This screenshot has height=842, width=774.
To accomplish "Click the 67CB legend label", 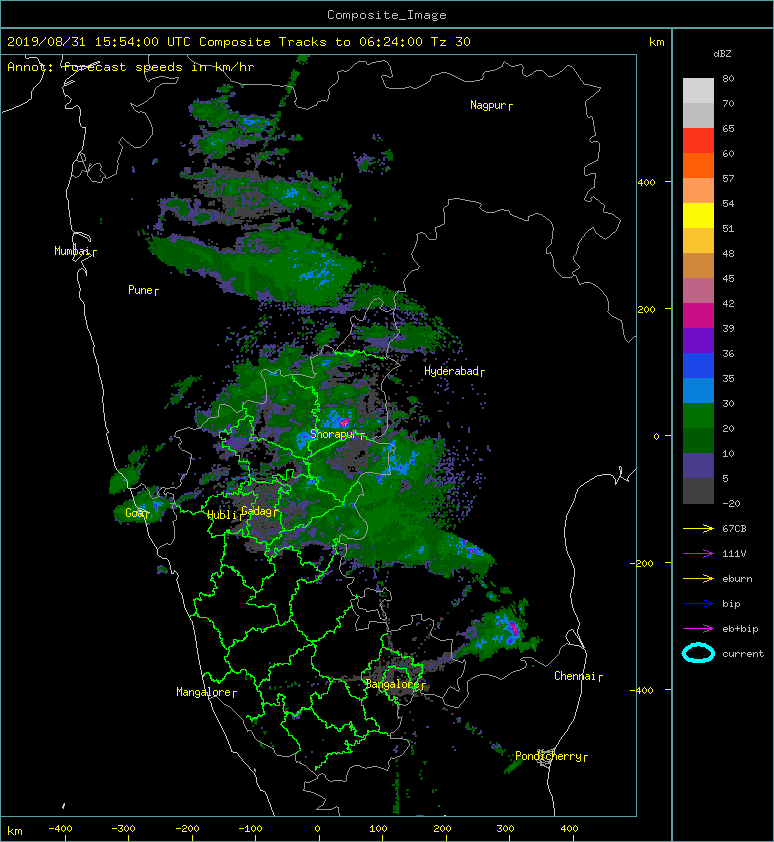I will (734, 528).
